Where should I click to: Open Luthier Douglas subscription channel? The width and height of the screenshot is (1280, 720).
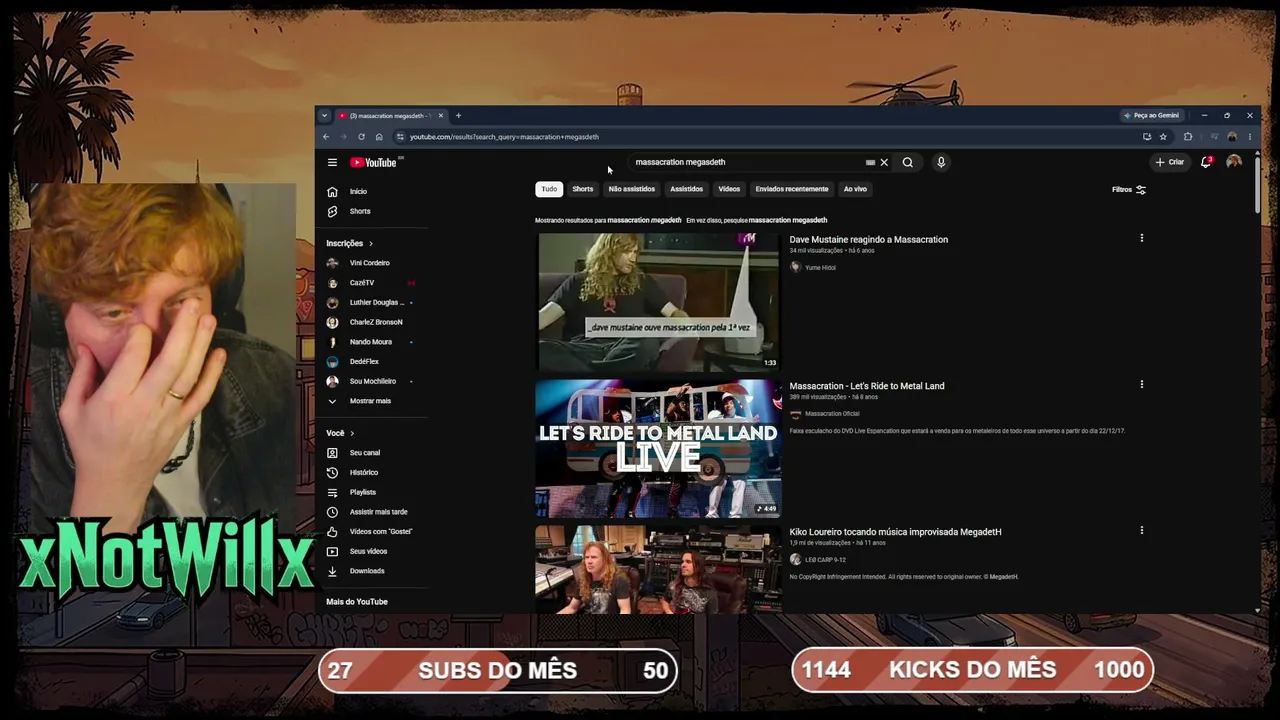point(377,302)
